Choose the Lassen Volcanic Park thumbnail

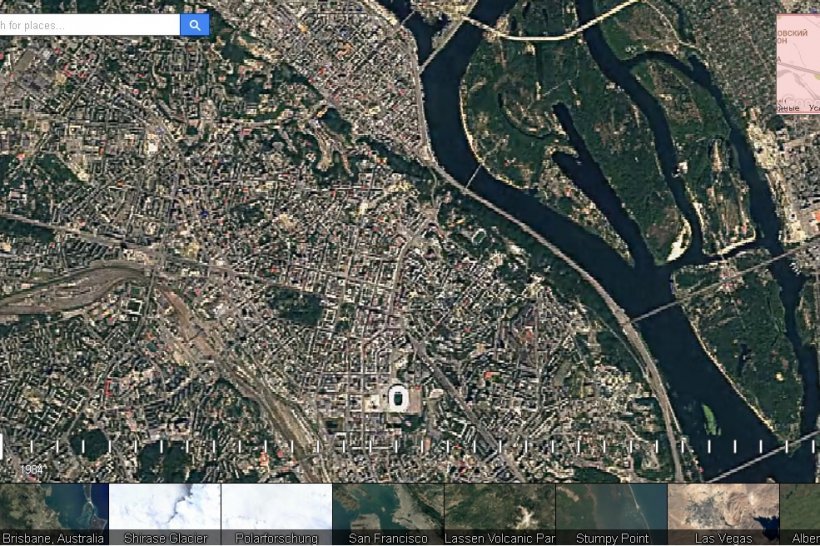coord(499,514)
